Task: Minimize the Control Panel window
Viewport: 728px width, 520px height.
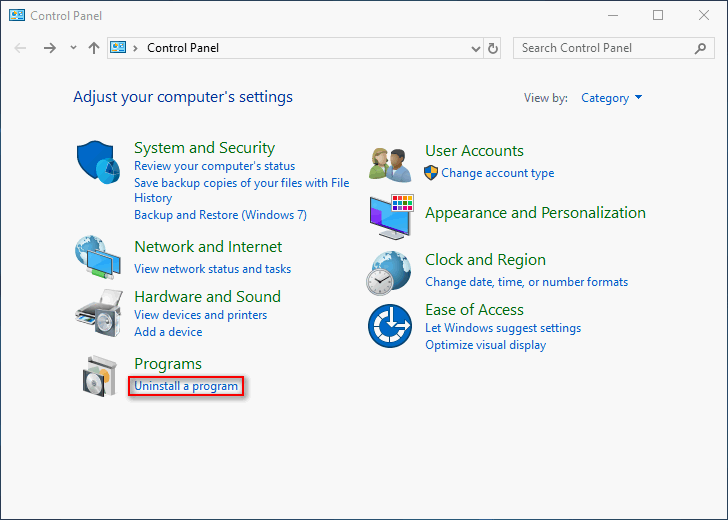Action: 613,15
